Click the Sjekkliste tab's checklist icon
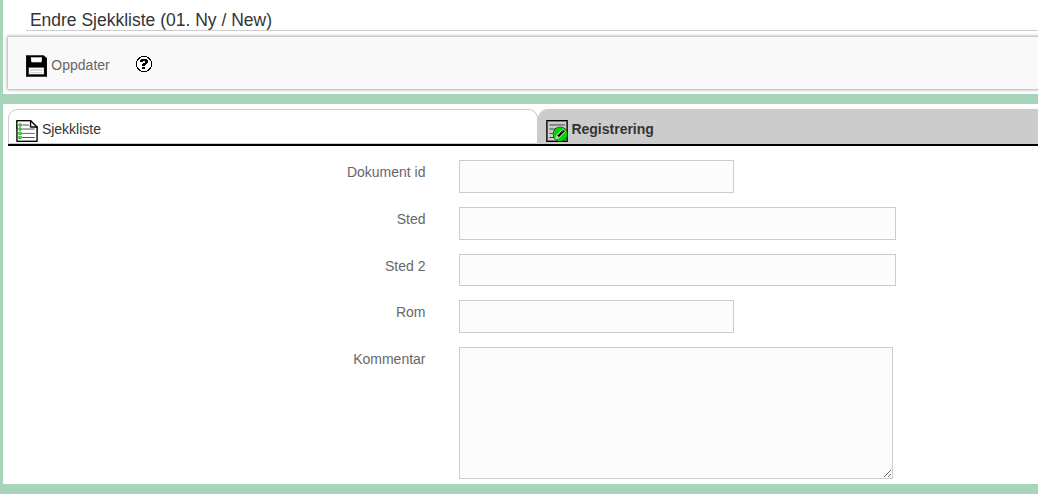 point(27,130)
